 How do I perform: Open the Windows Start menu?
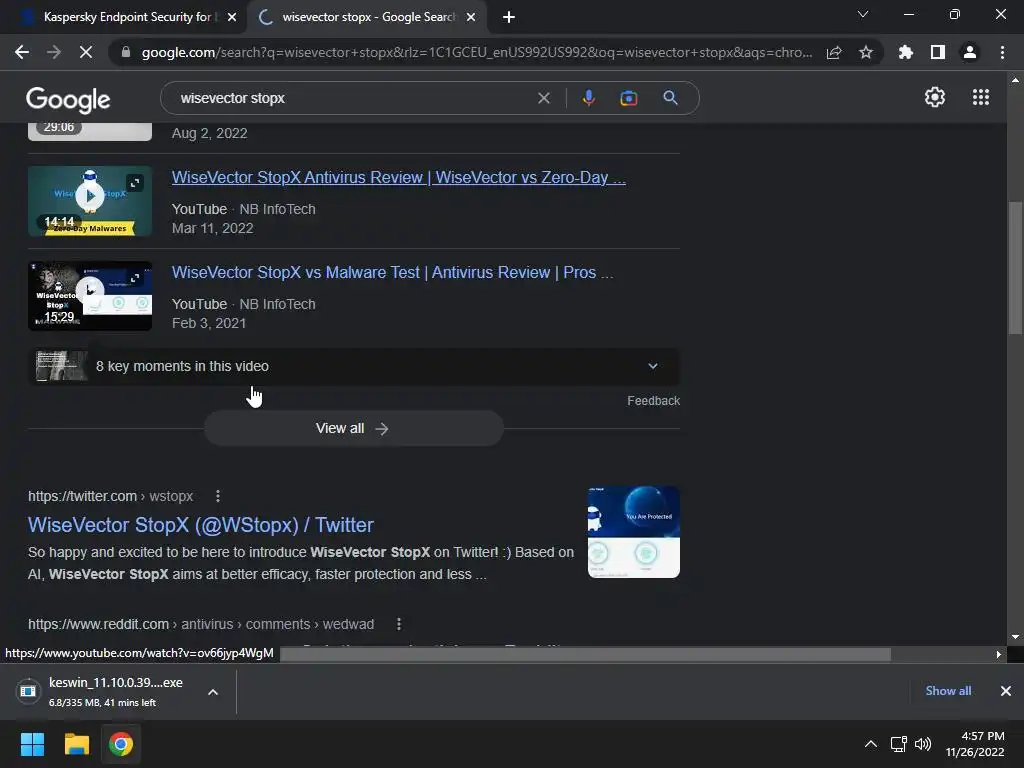coord(32,744)
